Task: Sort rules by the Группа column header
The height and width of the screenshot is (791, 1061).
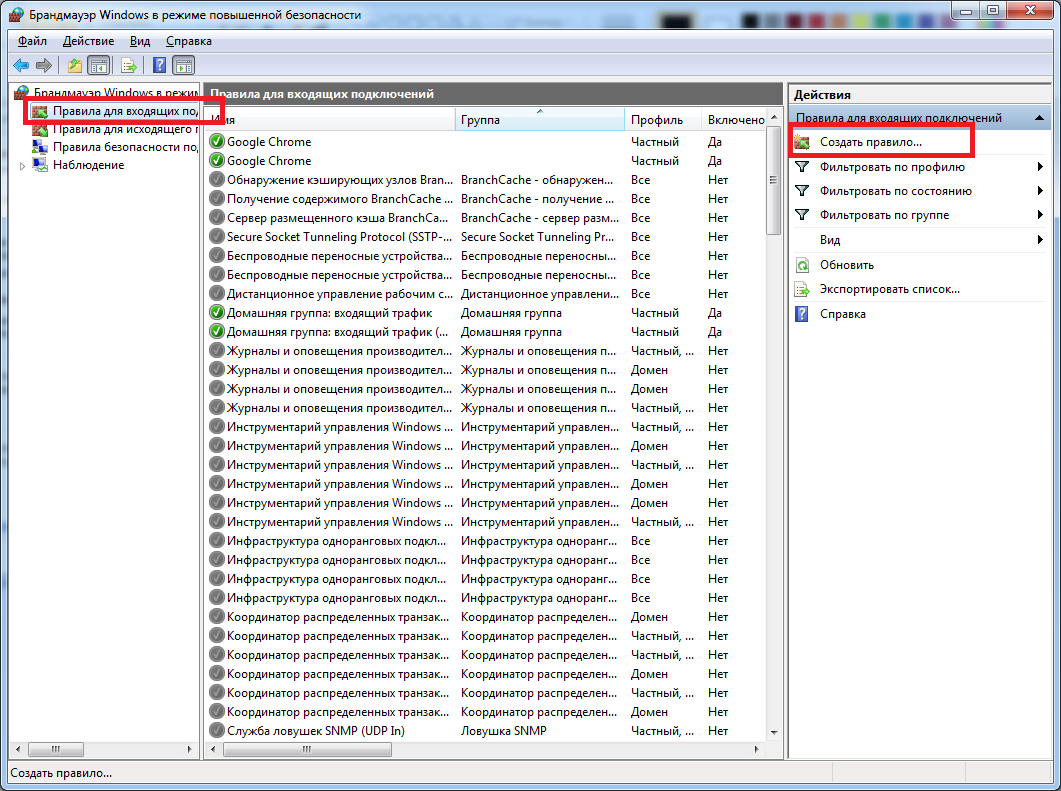Action: pos(540,120)
